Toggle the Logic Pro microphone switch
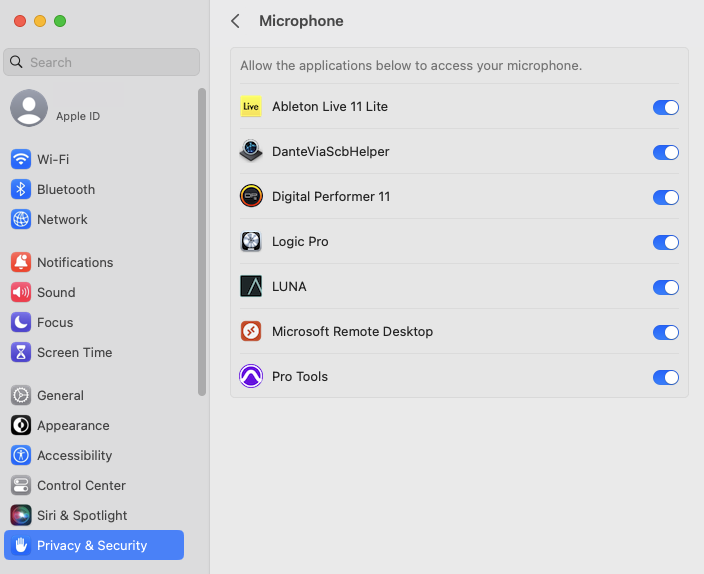Screen dimensions: 704x574 (x=665, y=242)
